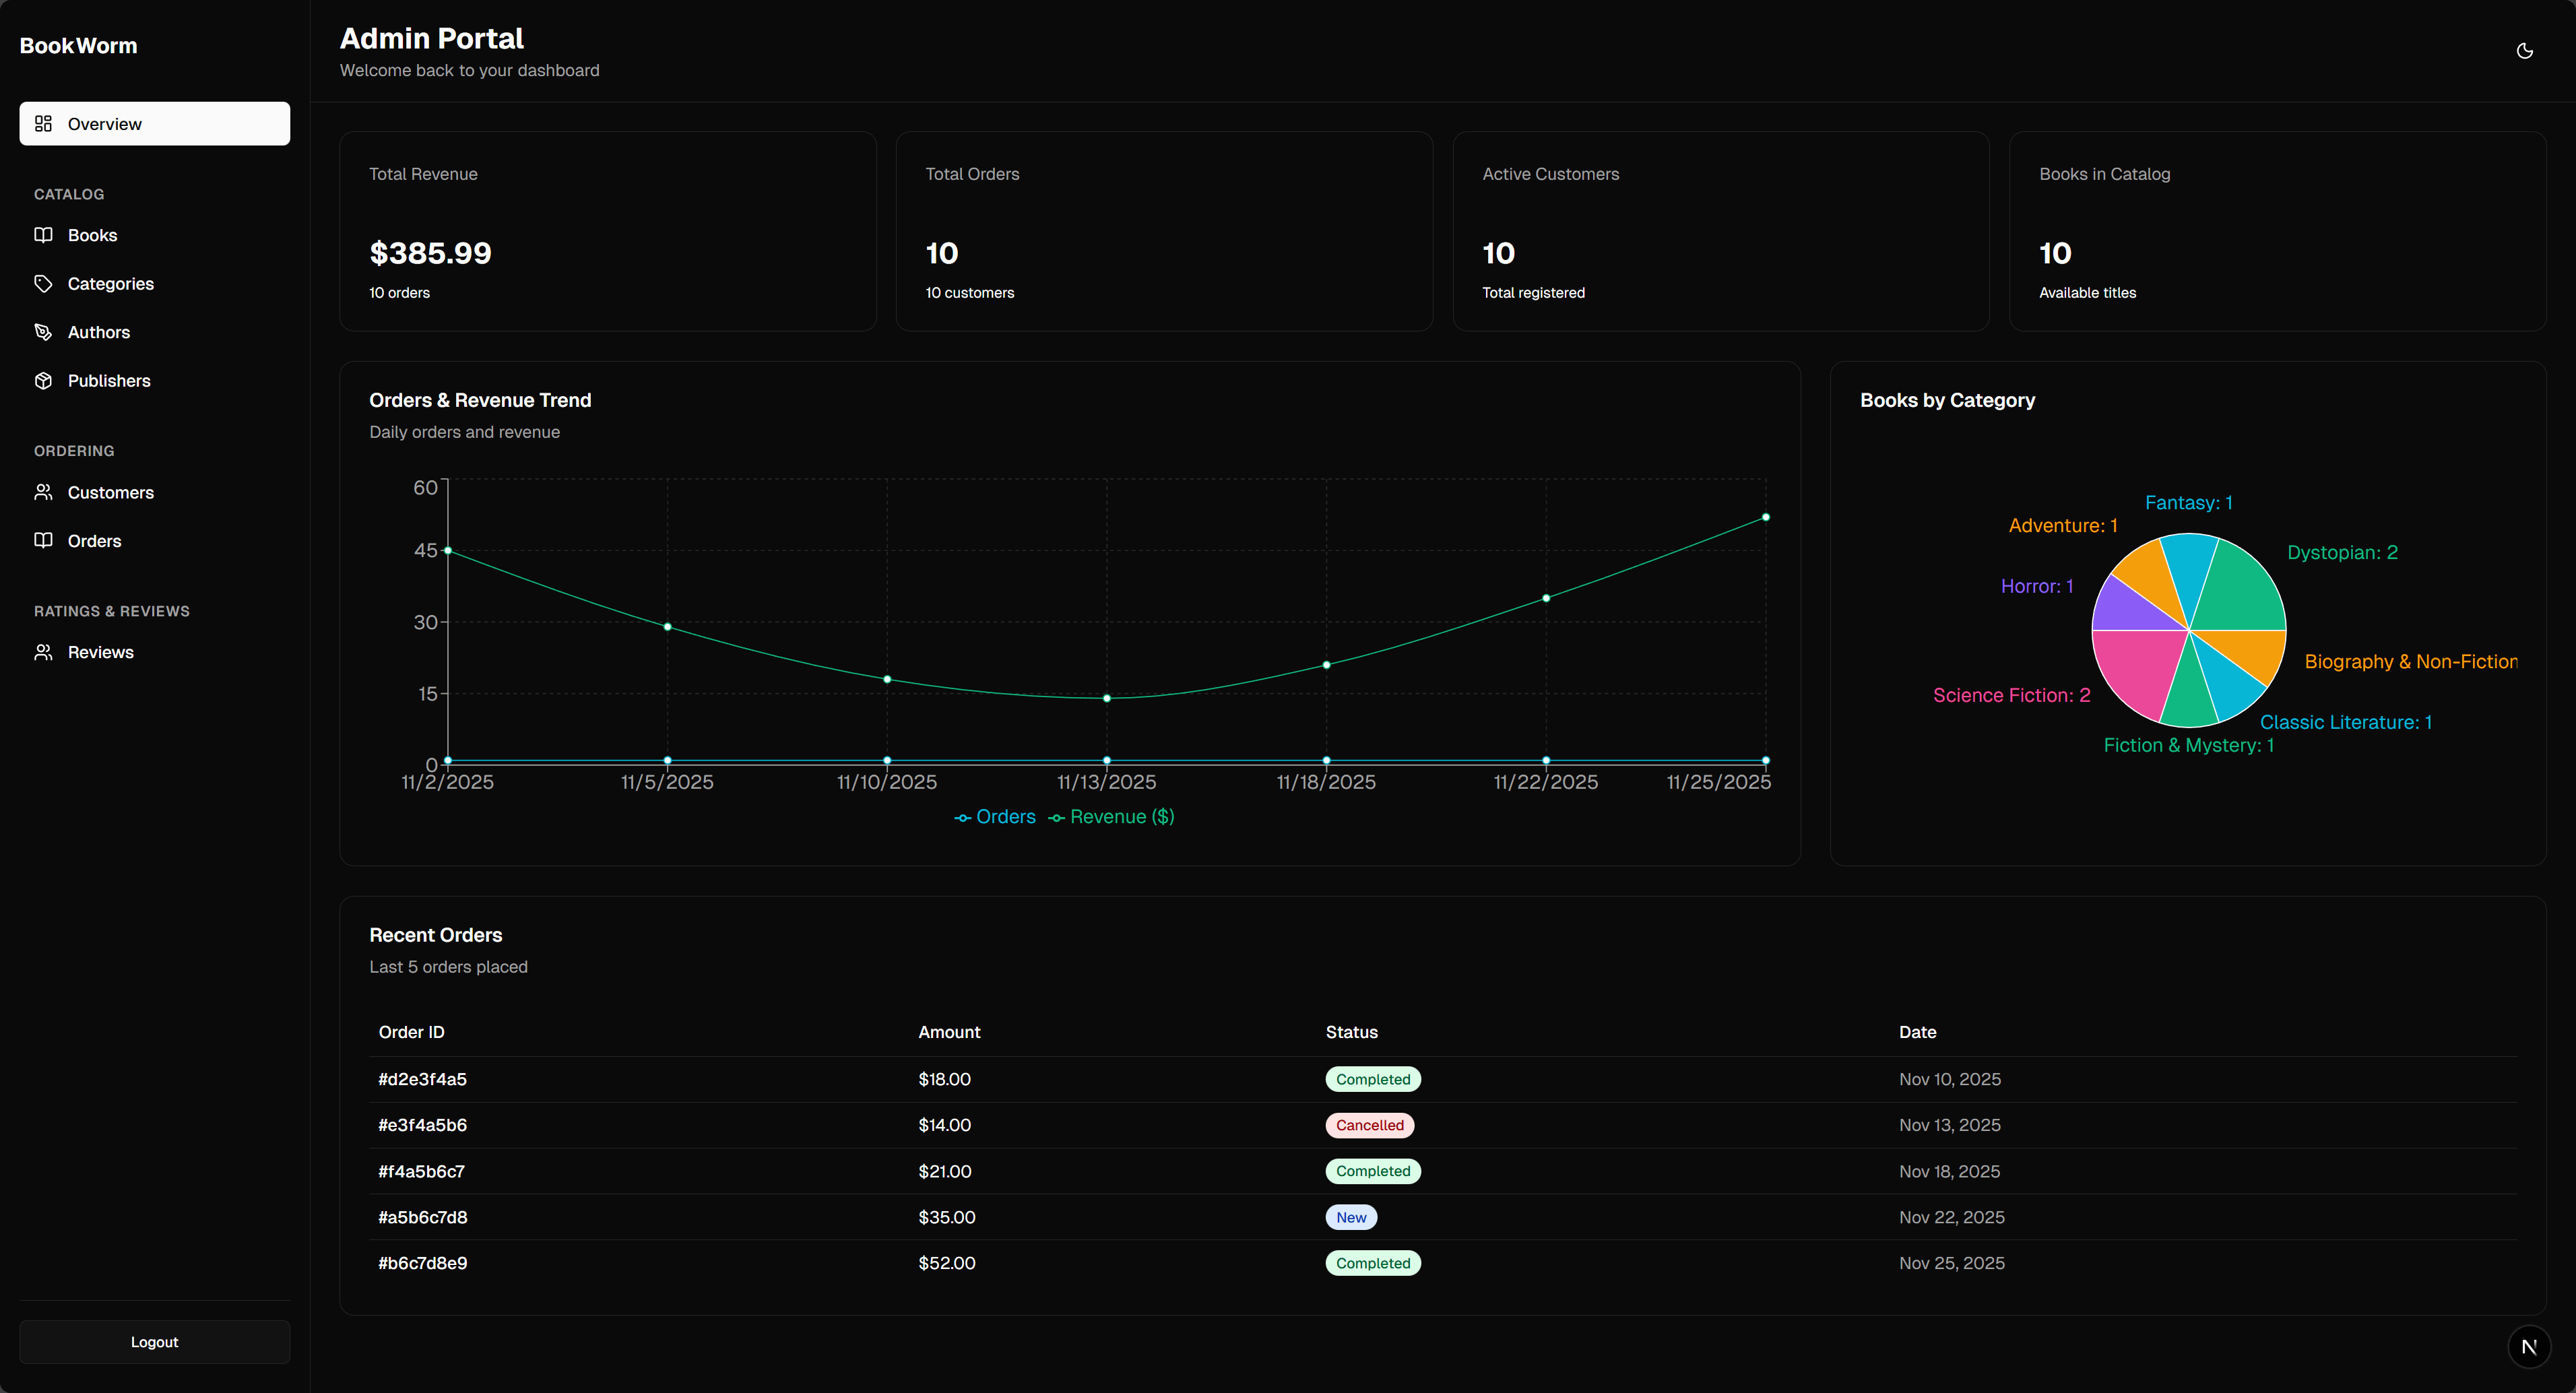
Task: Click the Order ID column header
Action: [x=412, y=1033]
